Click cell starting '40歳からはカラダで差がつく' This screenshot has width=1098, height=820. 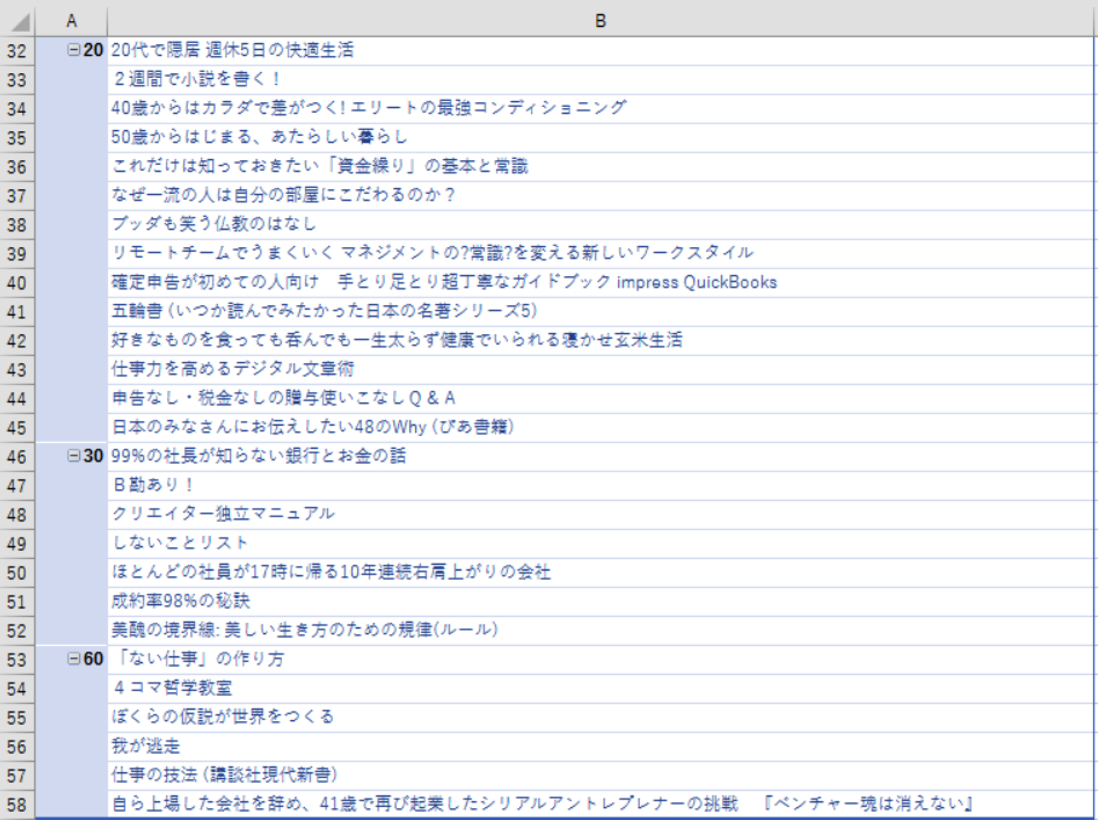coord(600,109)
